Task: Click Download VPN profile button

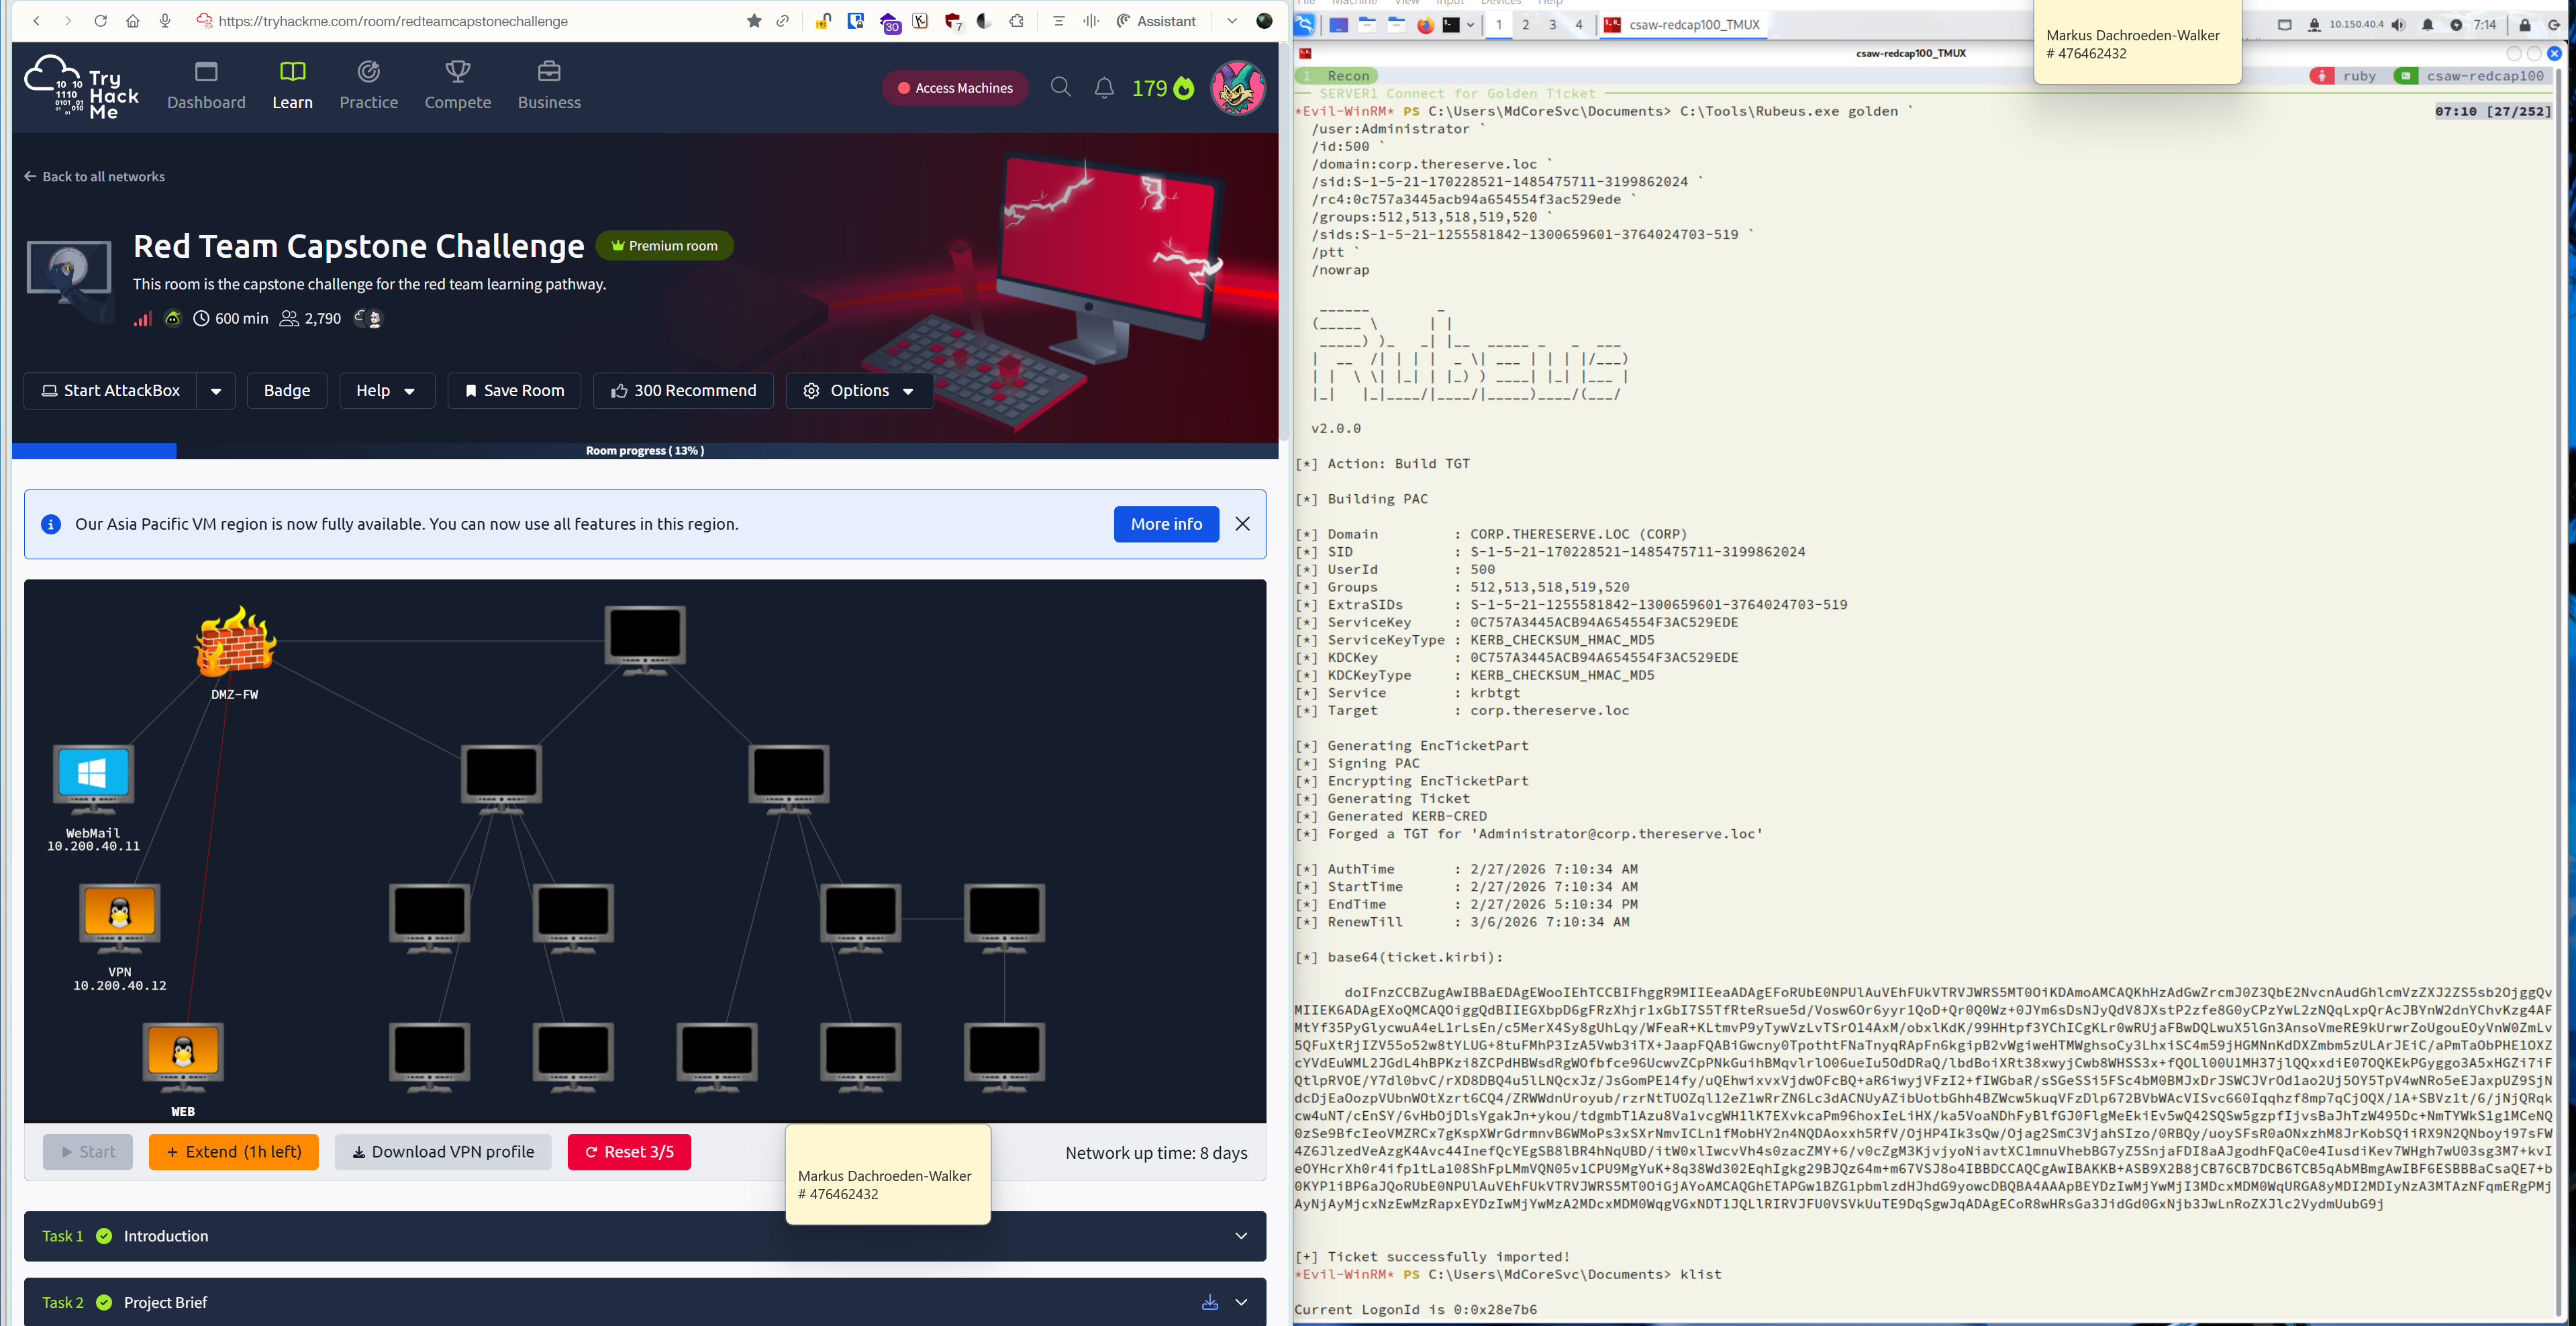Action: 442,1152
